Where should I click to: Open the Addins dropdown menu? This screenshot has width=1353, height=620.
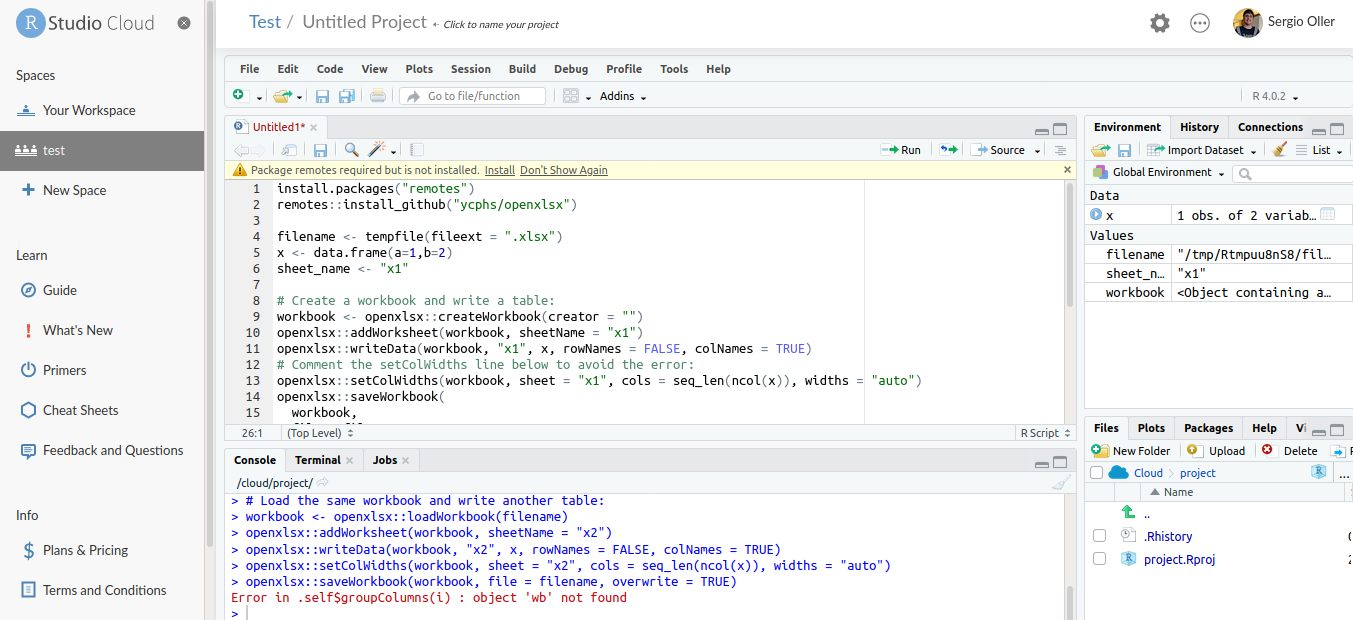(623, 96)
